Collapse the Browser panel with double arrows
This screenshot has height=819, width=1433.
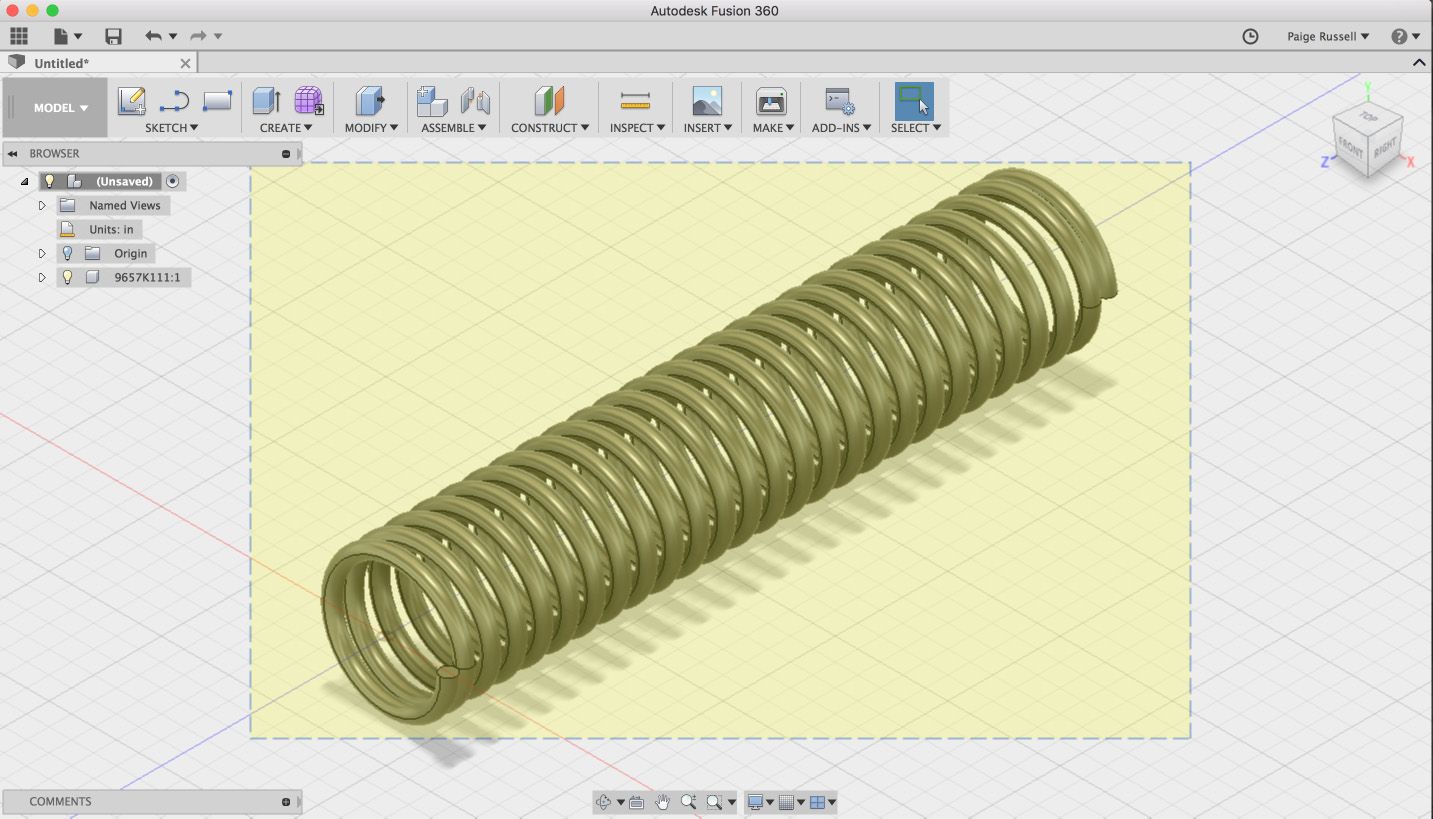pyautogui.click(x=13, y=154)
